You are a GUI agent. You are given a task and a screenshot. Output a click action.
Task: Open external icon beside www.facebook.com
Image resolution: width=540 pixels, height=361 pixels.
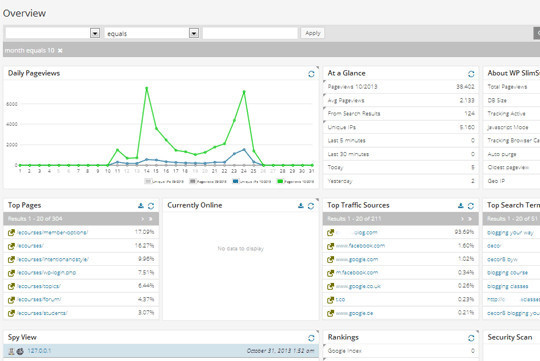330,246
